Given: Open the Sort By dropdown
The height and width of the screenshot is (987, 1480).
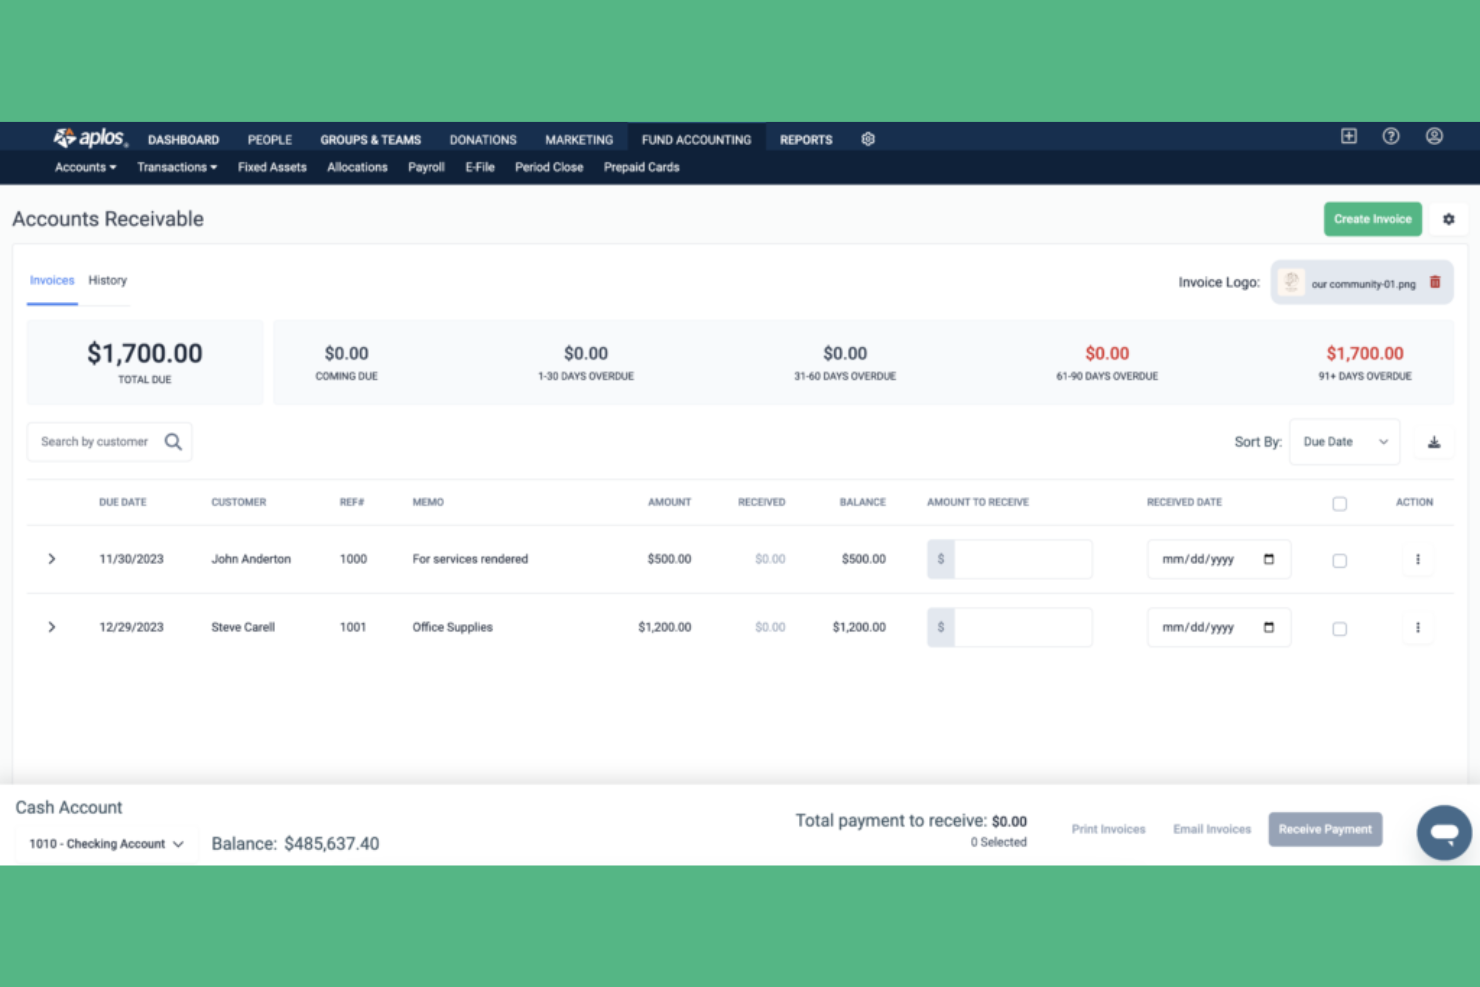Looking at the screenshot, I should click(1344, 441).
